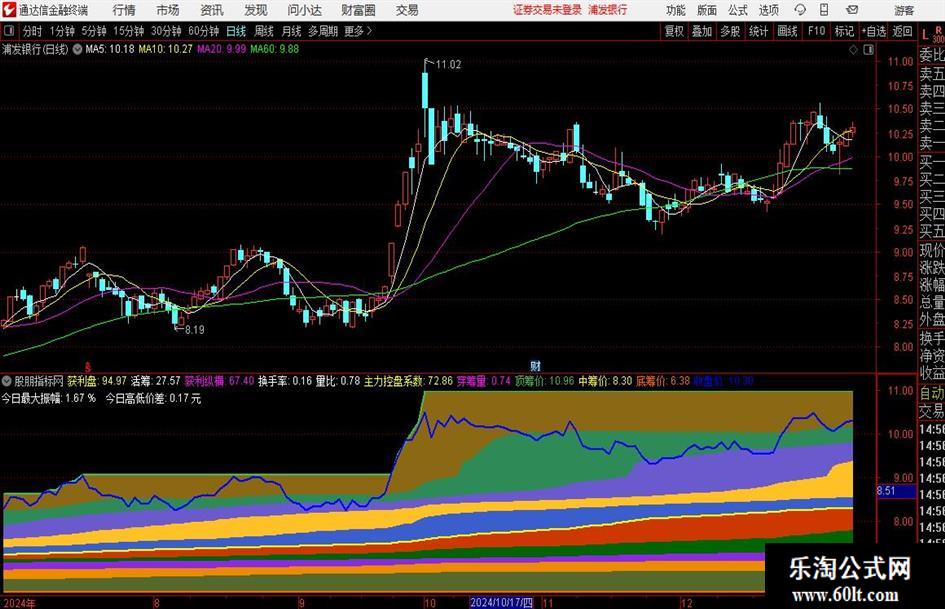Click the 复权 toolbar button
The height and width of the screenshot is (609, 945).
[x=674, y=31]
